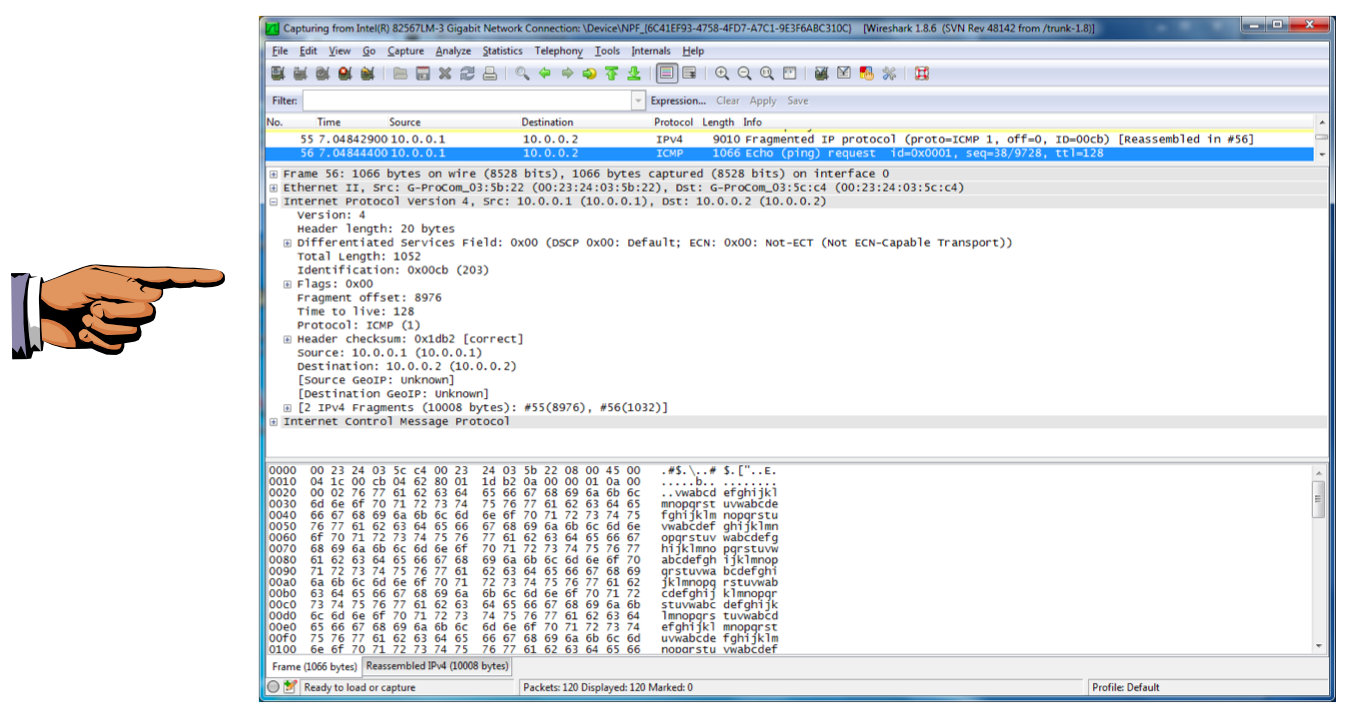Click the display Filter input field
This screenshot has height=715, width=1347.
tap(467, 101)
